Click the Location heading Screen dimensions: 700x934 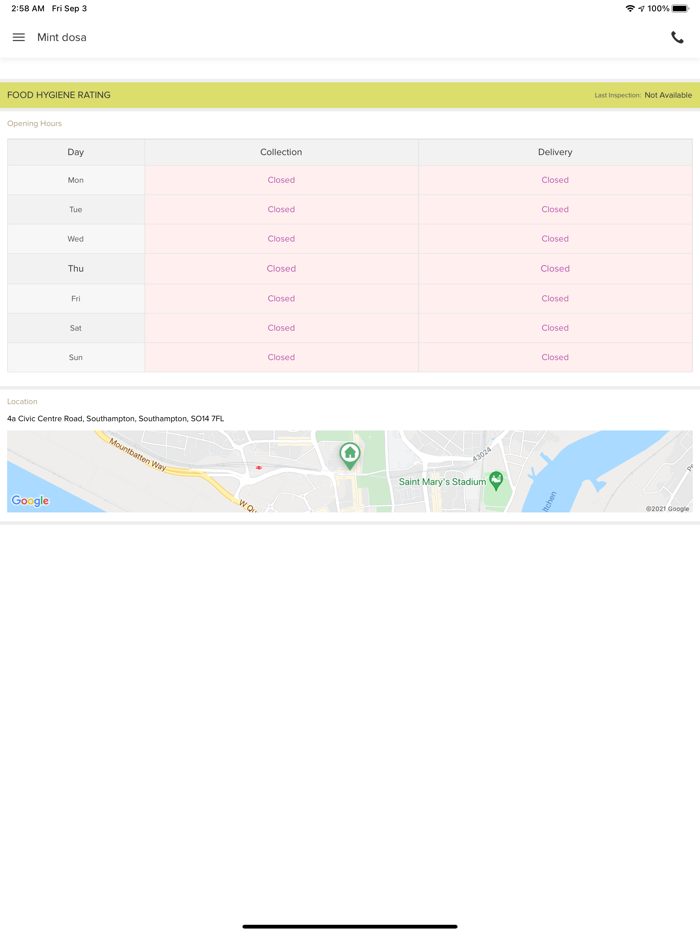pyautogui.click(x=22, y=401)
